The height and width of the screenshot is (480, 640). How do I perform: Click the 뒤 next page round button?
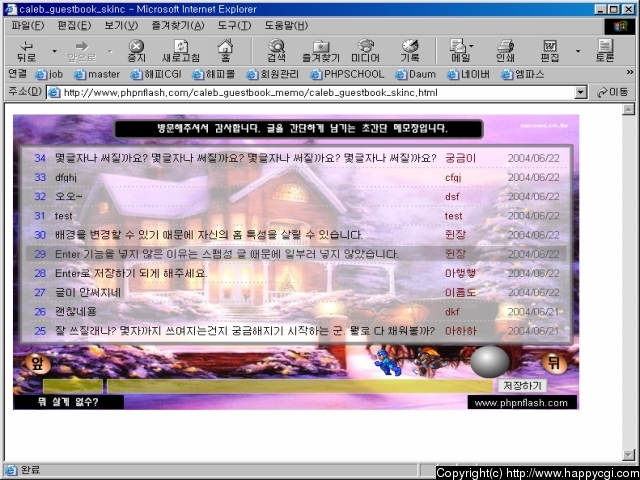[x=554, y=363]
